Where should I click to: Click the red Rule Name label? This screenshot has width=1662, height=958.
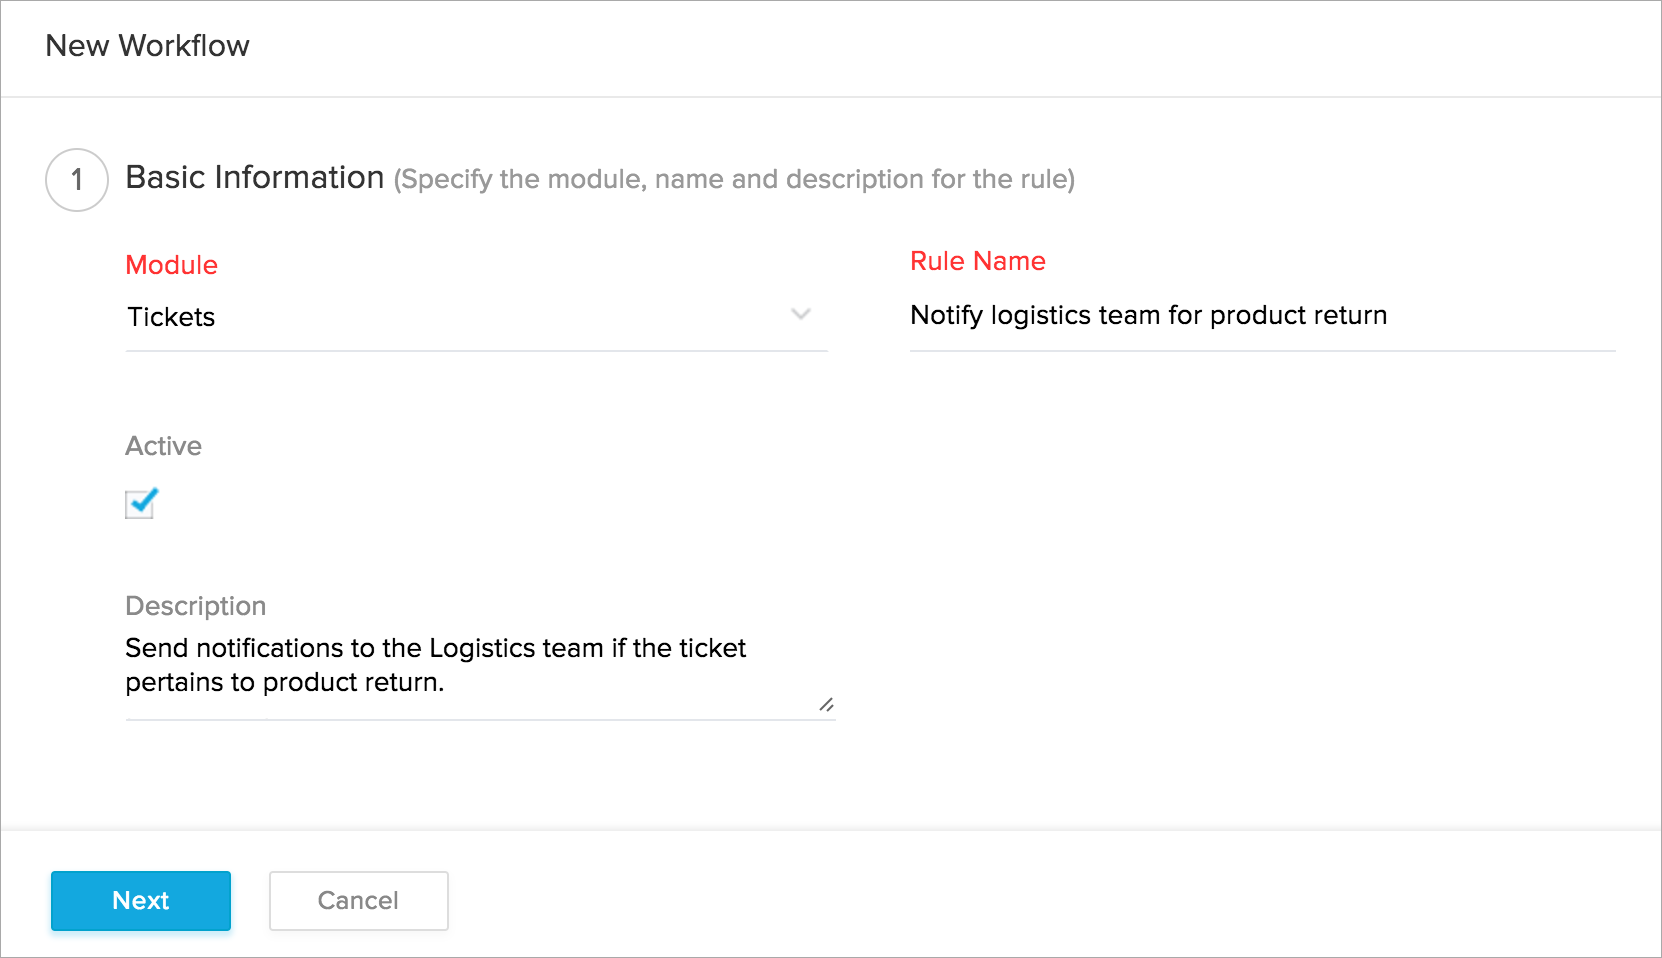click(977, 261)
